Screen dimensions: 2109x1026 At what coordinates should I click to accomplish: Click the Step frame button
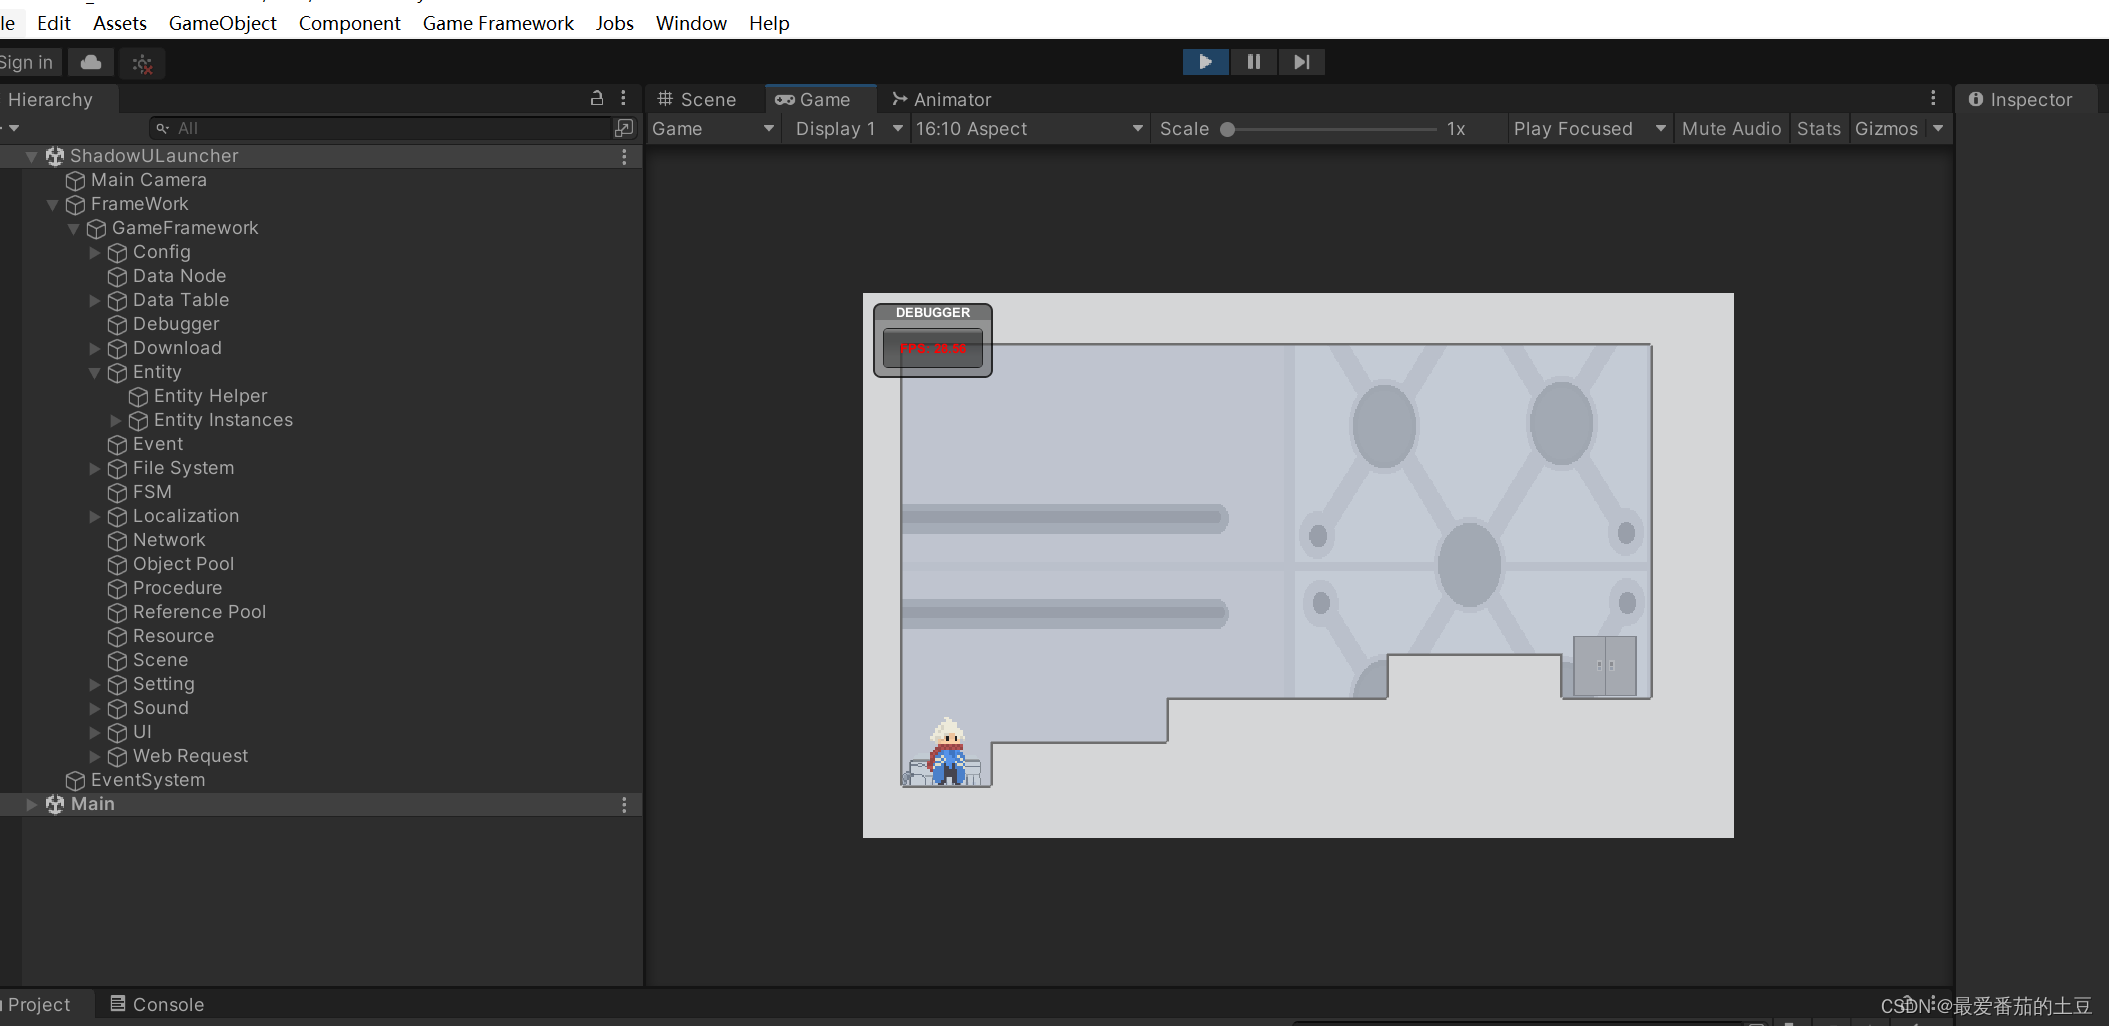point(1300,61)
